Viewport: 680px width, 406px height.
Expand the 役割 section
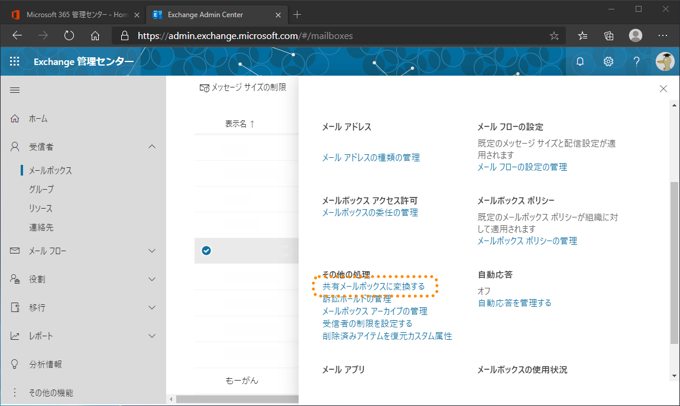(152, 279)
